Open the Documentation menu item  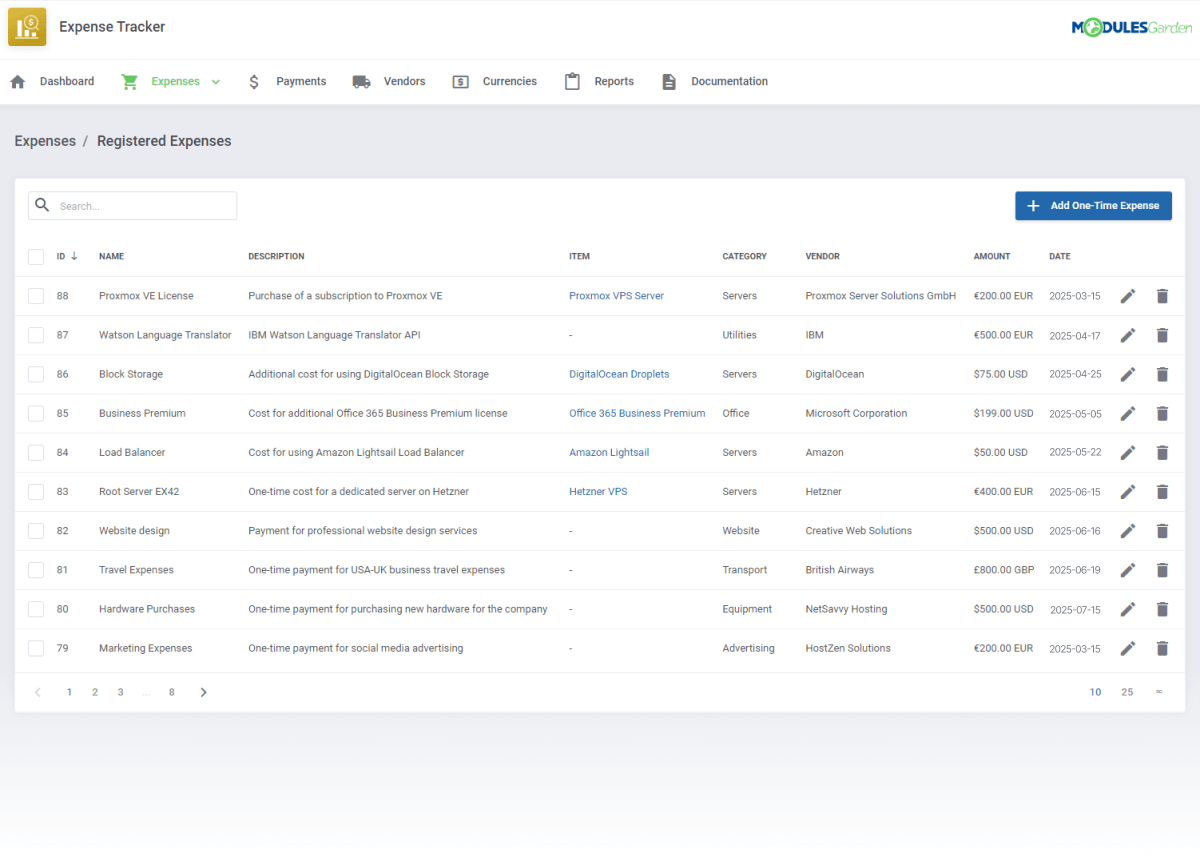[714, 82]
